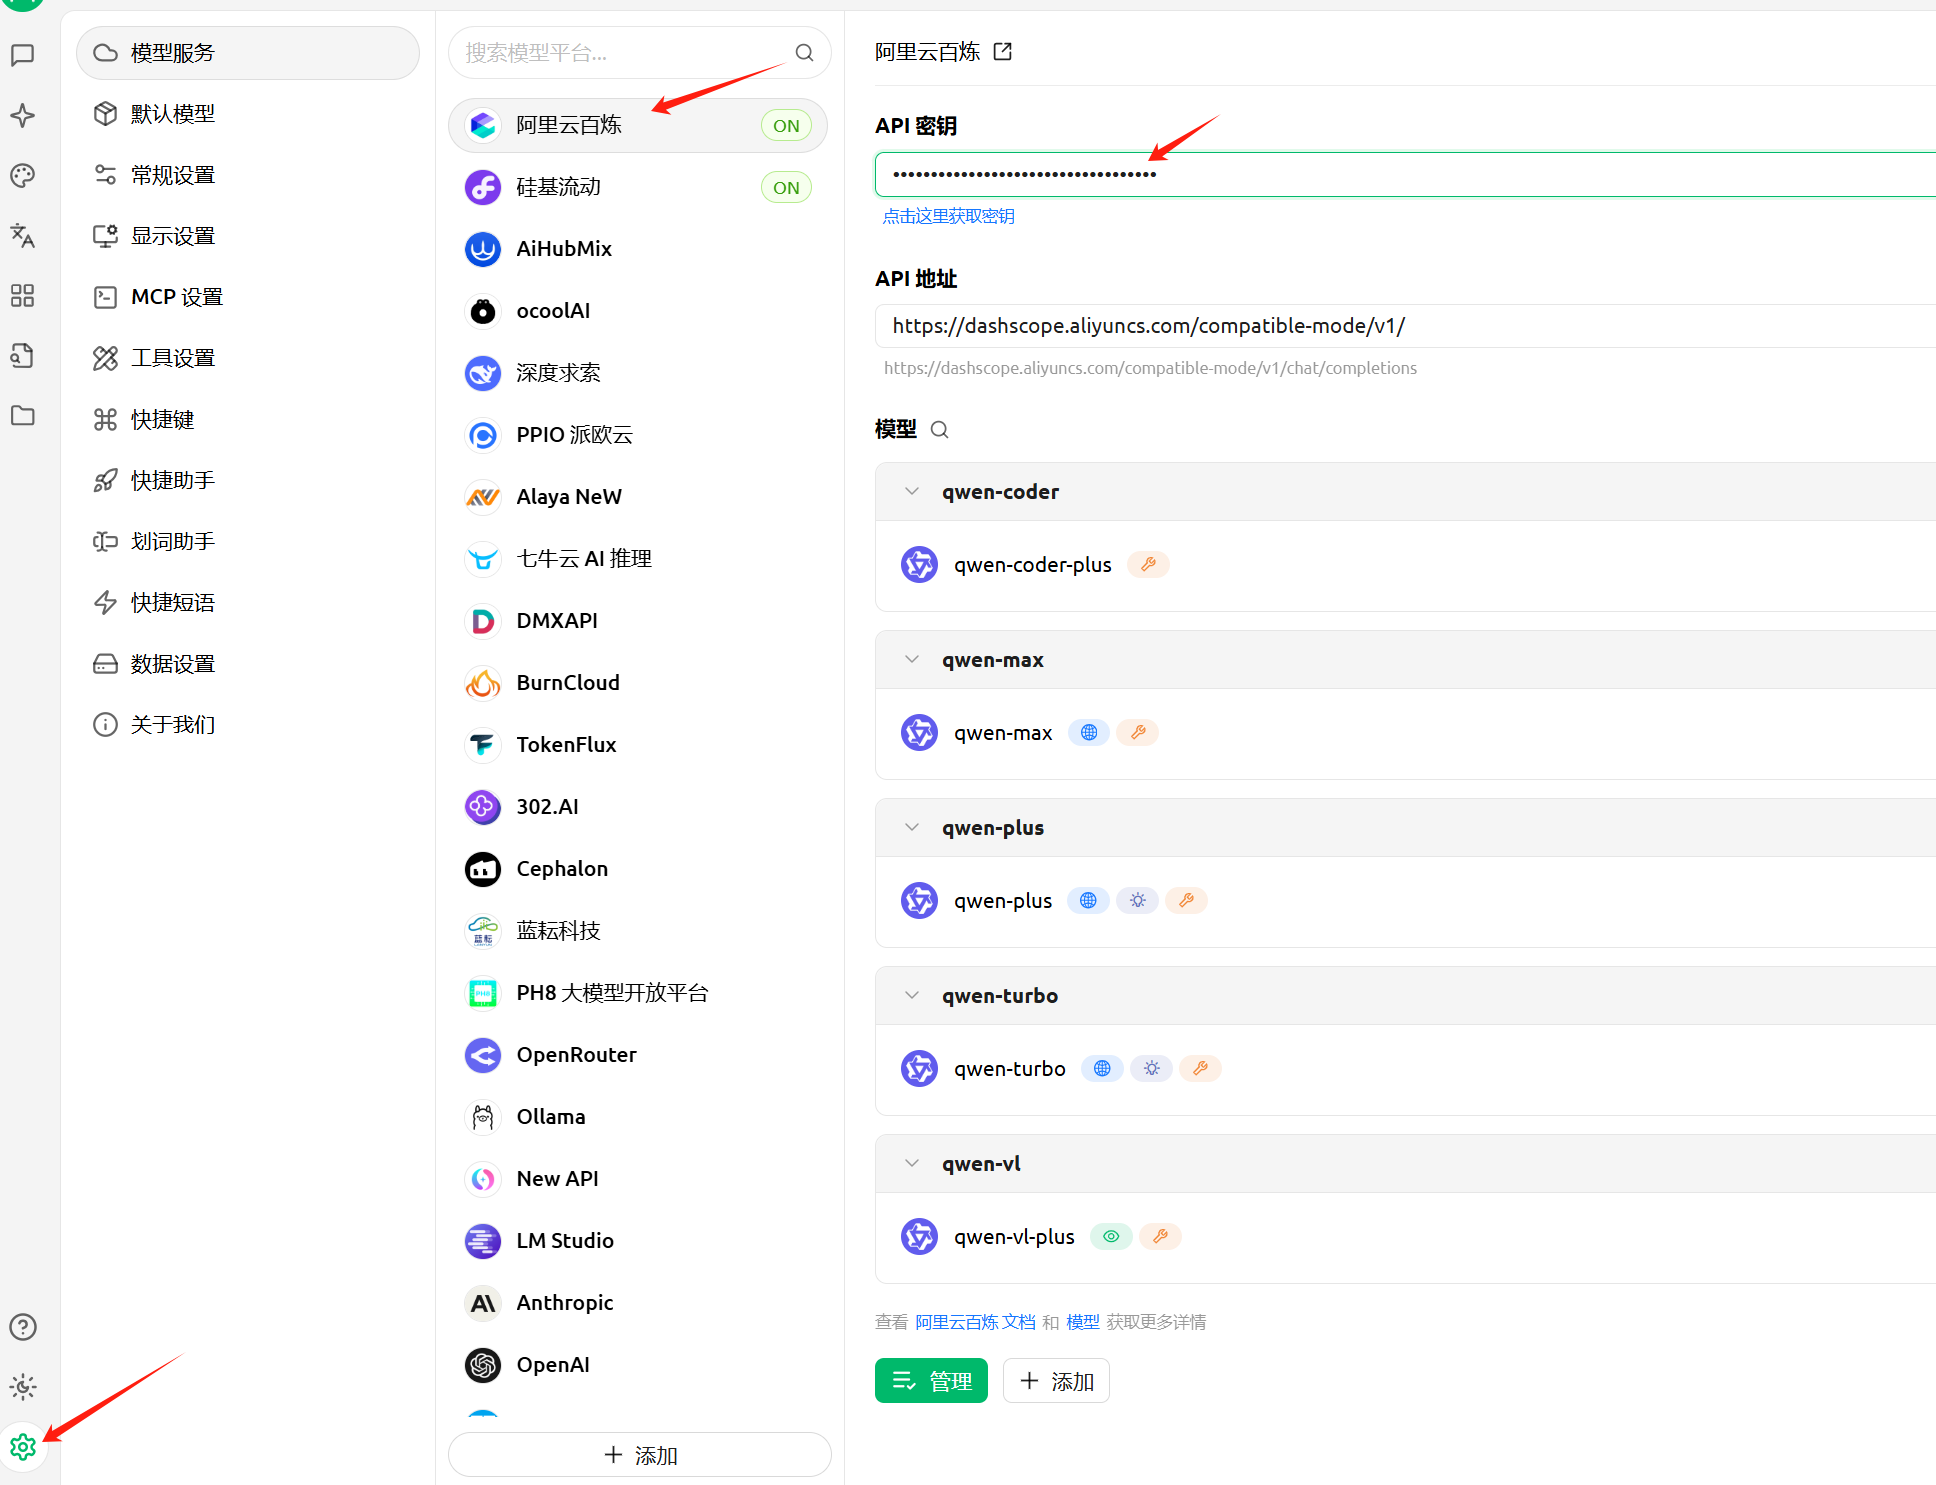Viewport: 1936px width, 1485px height.
Task: Collapse the qwen-turbo model group
Action: click(x=911, y=995)
